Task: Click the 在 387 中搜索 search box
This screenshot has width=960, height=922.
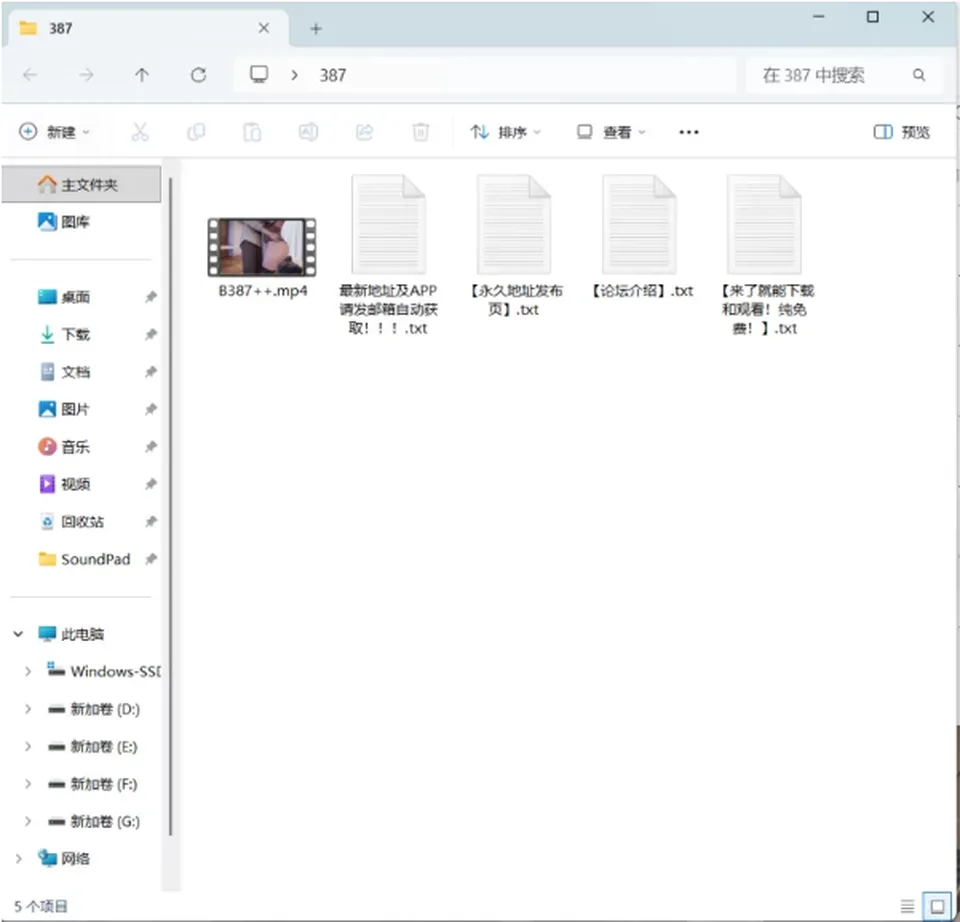Action: [844, 75]
